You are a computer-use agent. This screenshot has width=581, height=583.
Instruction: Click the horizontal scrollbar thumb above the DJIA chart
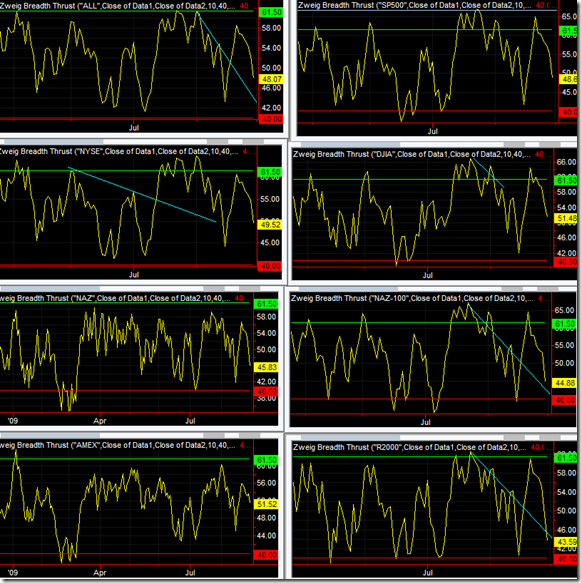click(x=350, y=144)
